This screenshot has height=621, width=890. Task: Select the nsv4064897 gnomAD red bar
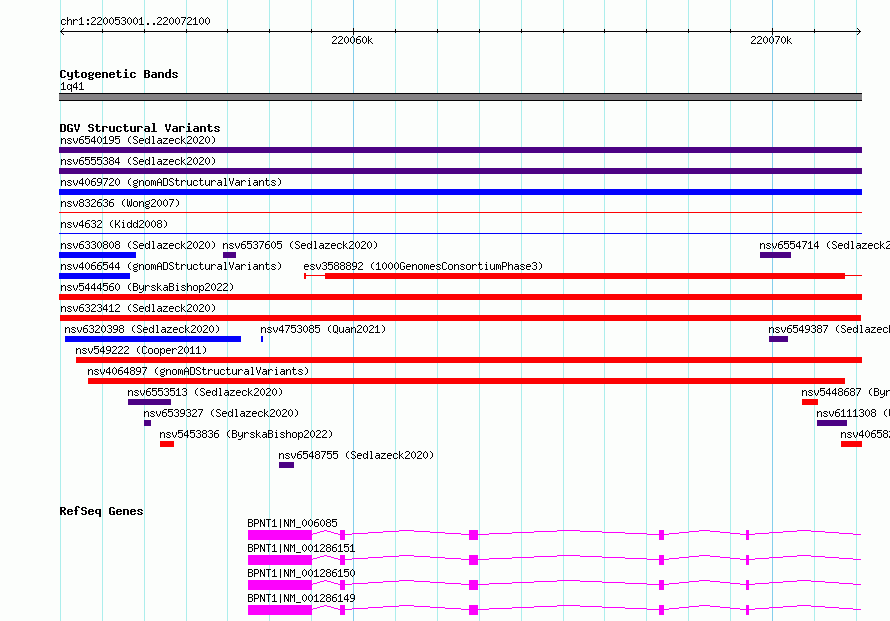click(466, 381)
